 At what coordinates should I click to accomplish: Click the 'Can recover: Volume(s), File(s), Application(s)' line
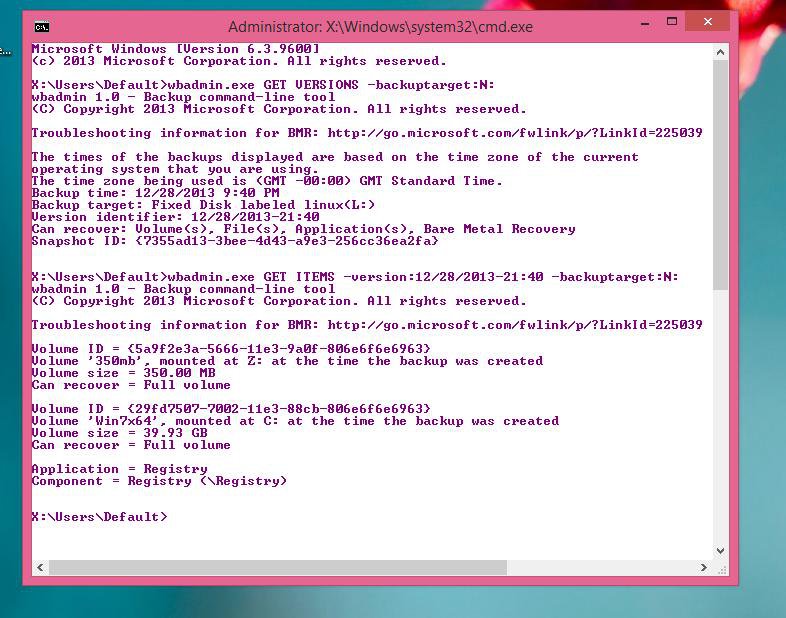303,229
